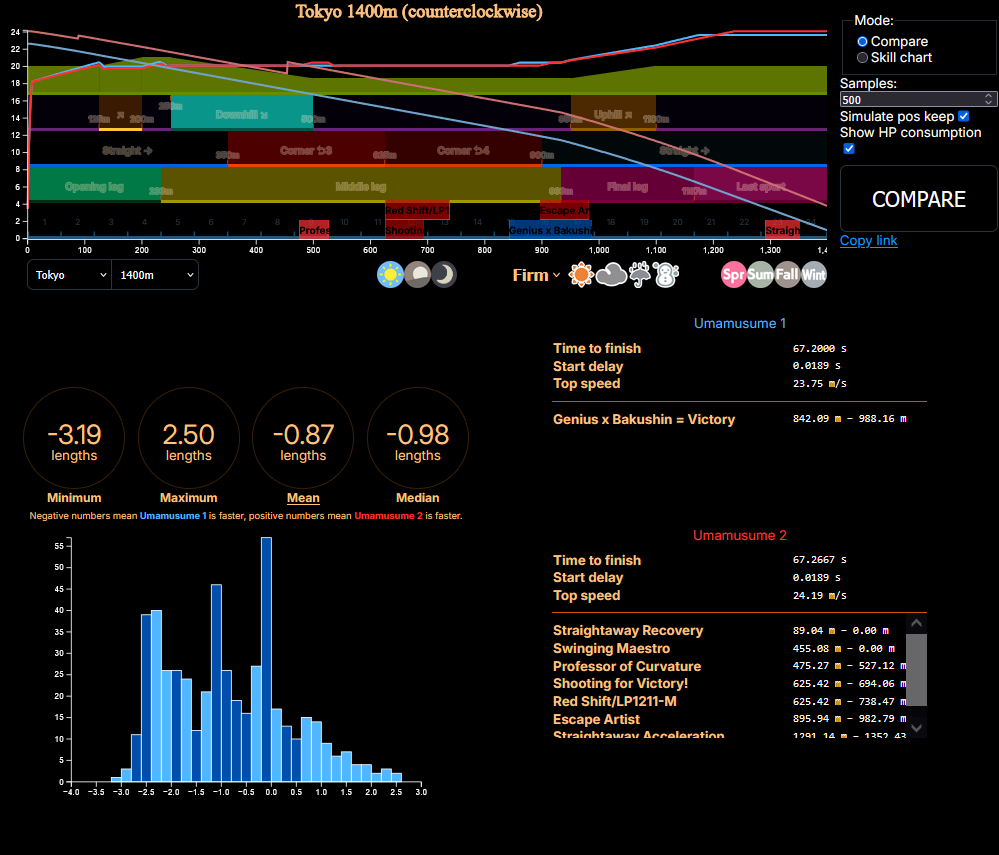The height and width of the screenshot is (855, 999).
Task: Click the Shooting skill marker on chart
Action: pyautogui.click(x=405, y=230)
